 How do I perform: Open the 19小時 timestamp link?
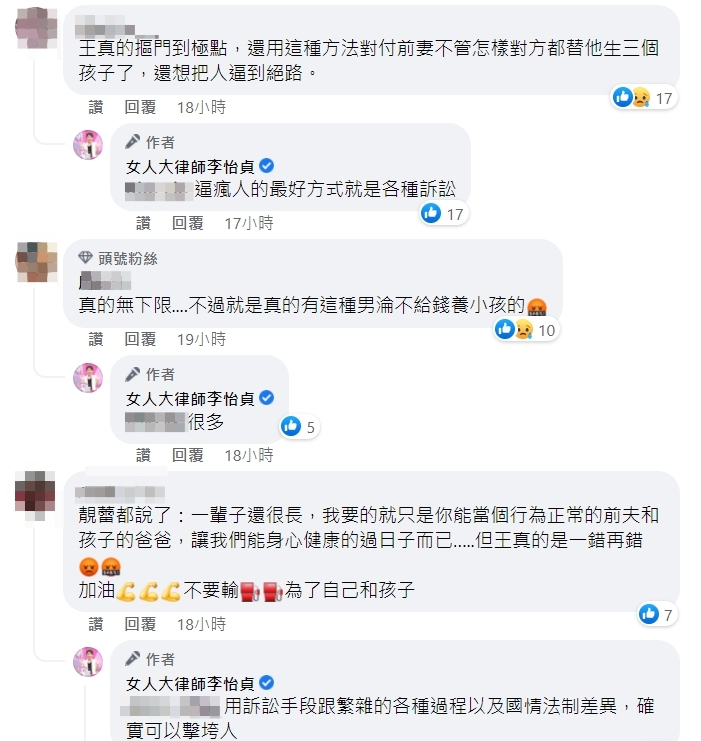pos(201,339)
